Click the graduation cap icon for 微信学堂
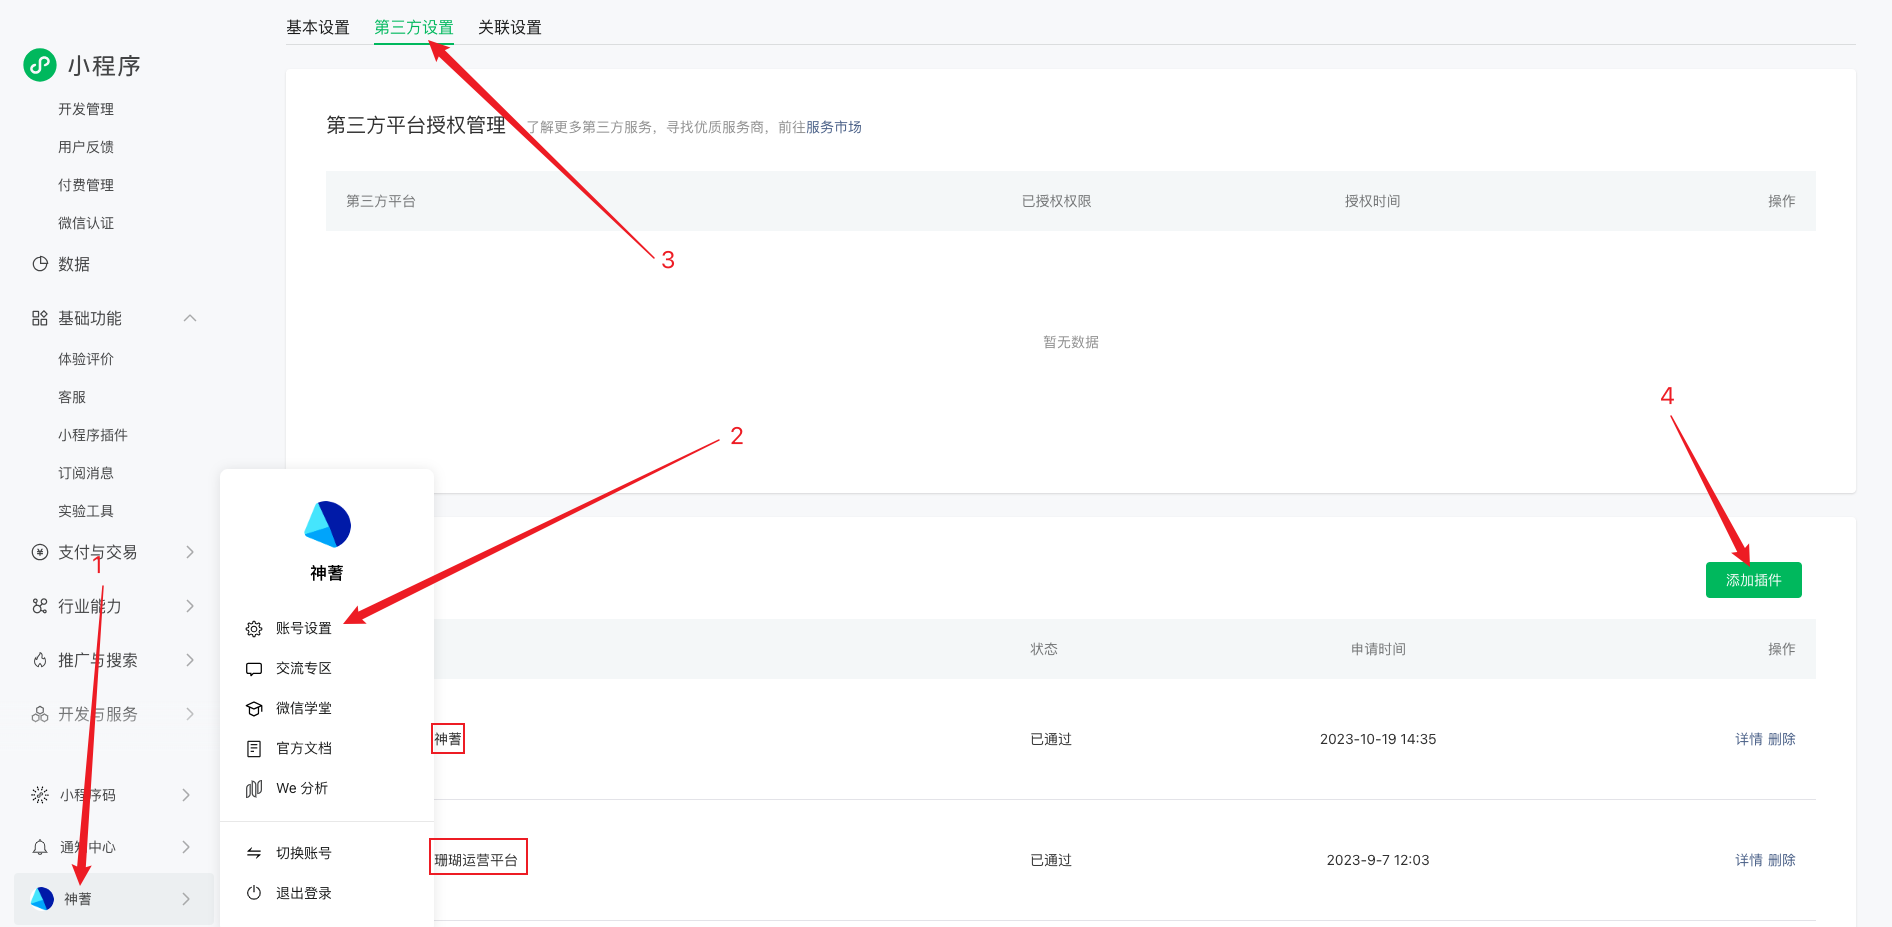Screen dimensions: 1892x927 [254, 709]
